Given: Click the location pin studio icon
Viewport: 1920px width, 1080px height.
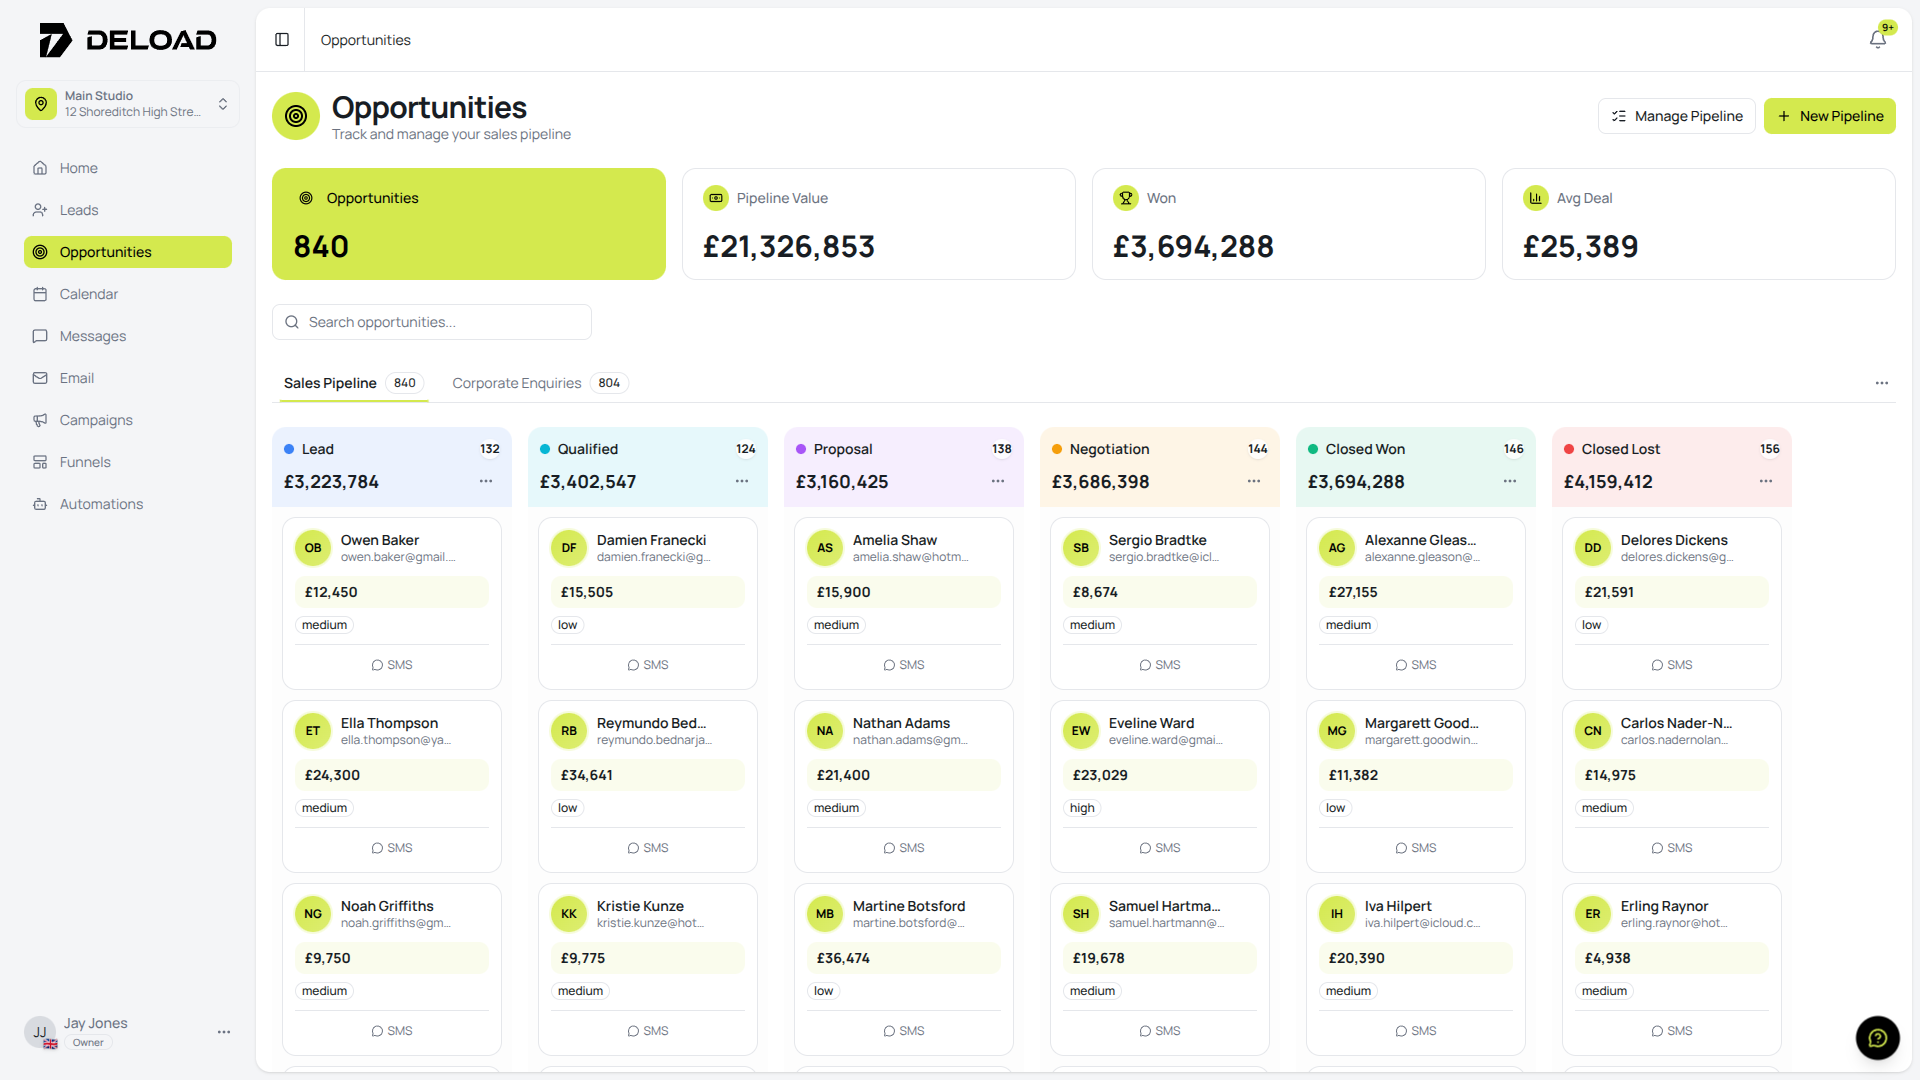Looking at the screenshot, I should pyautogui.click(x=41, y=104).
